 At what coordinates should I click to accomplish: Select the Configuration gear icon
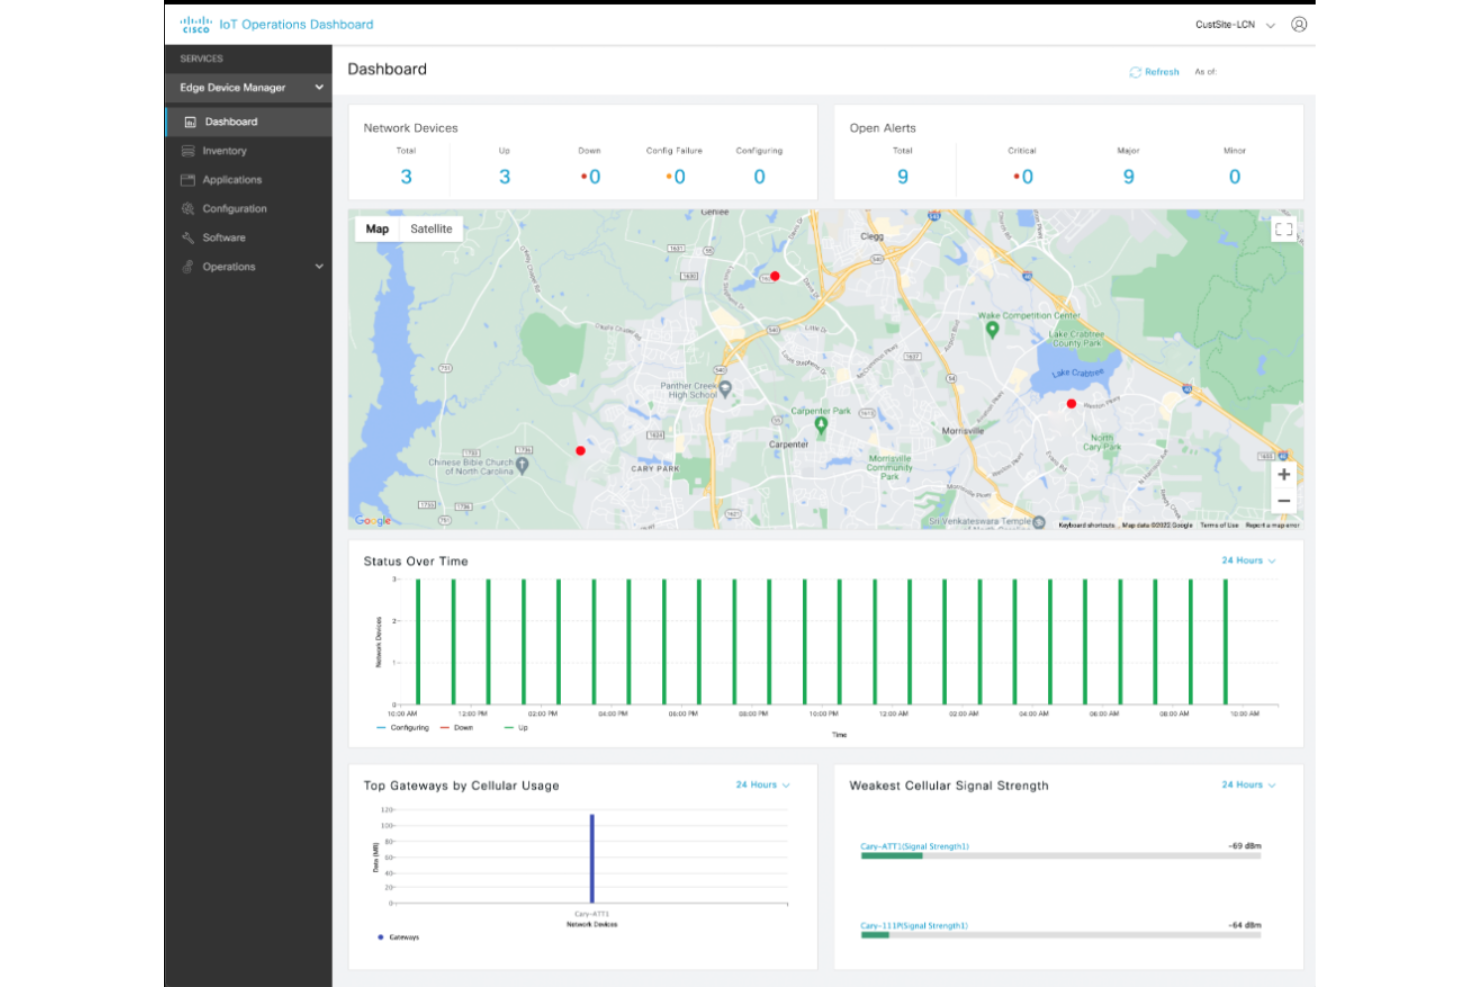[188, 208]
